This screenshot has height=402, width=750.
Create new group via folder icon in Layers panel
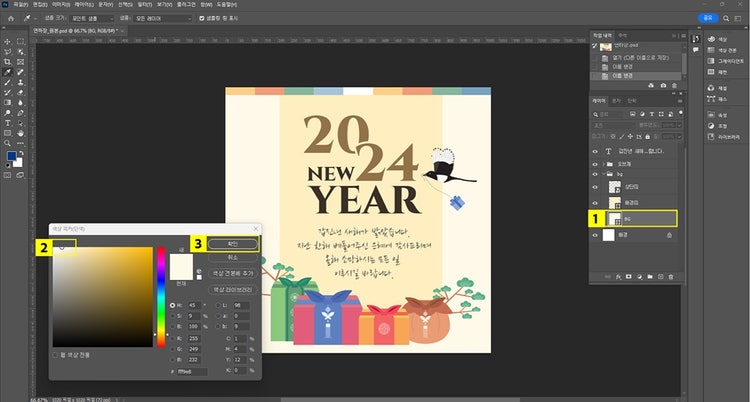click(650, 277)
